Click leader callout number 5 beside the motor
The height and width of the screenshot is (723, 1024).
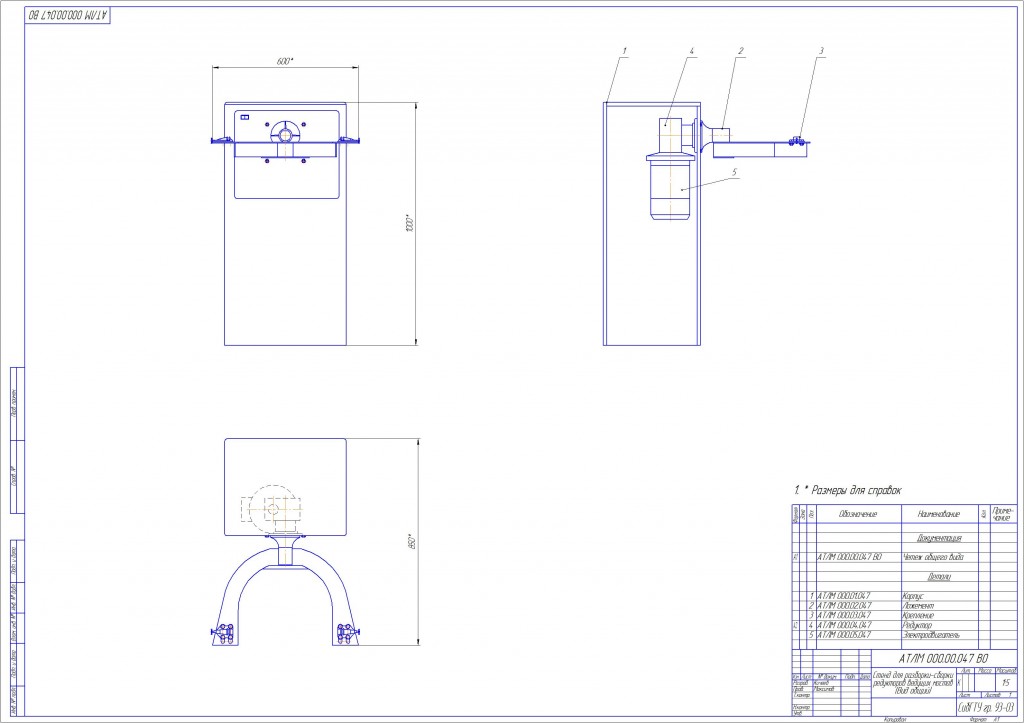[x=735, y=172]
